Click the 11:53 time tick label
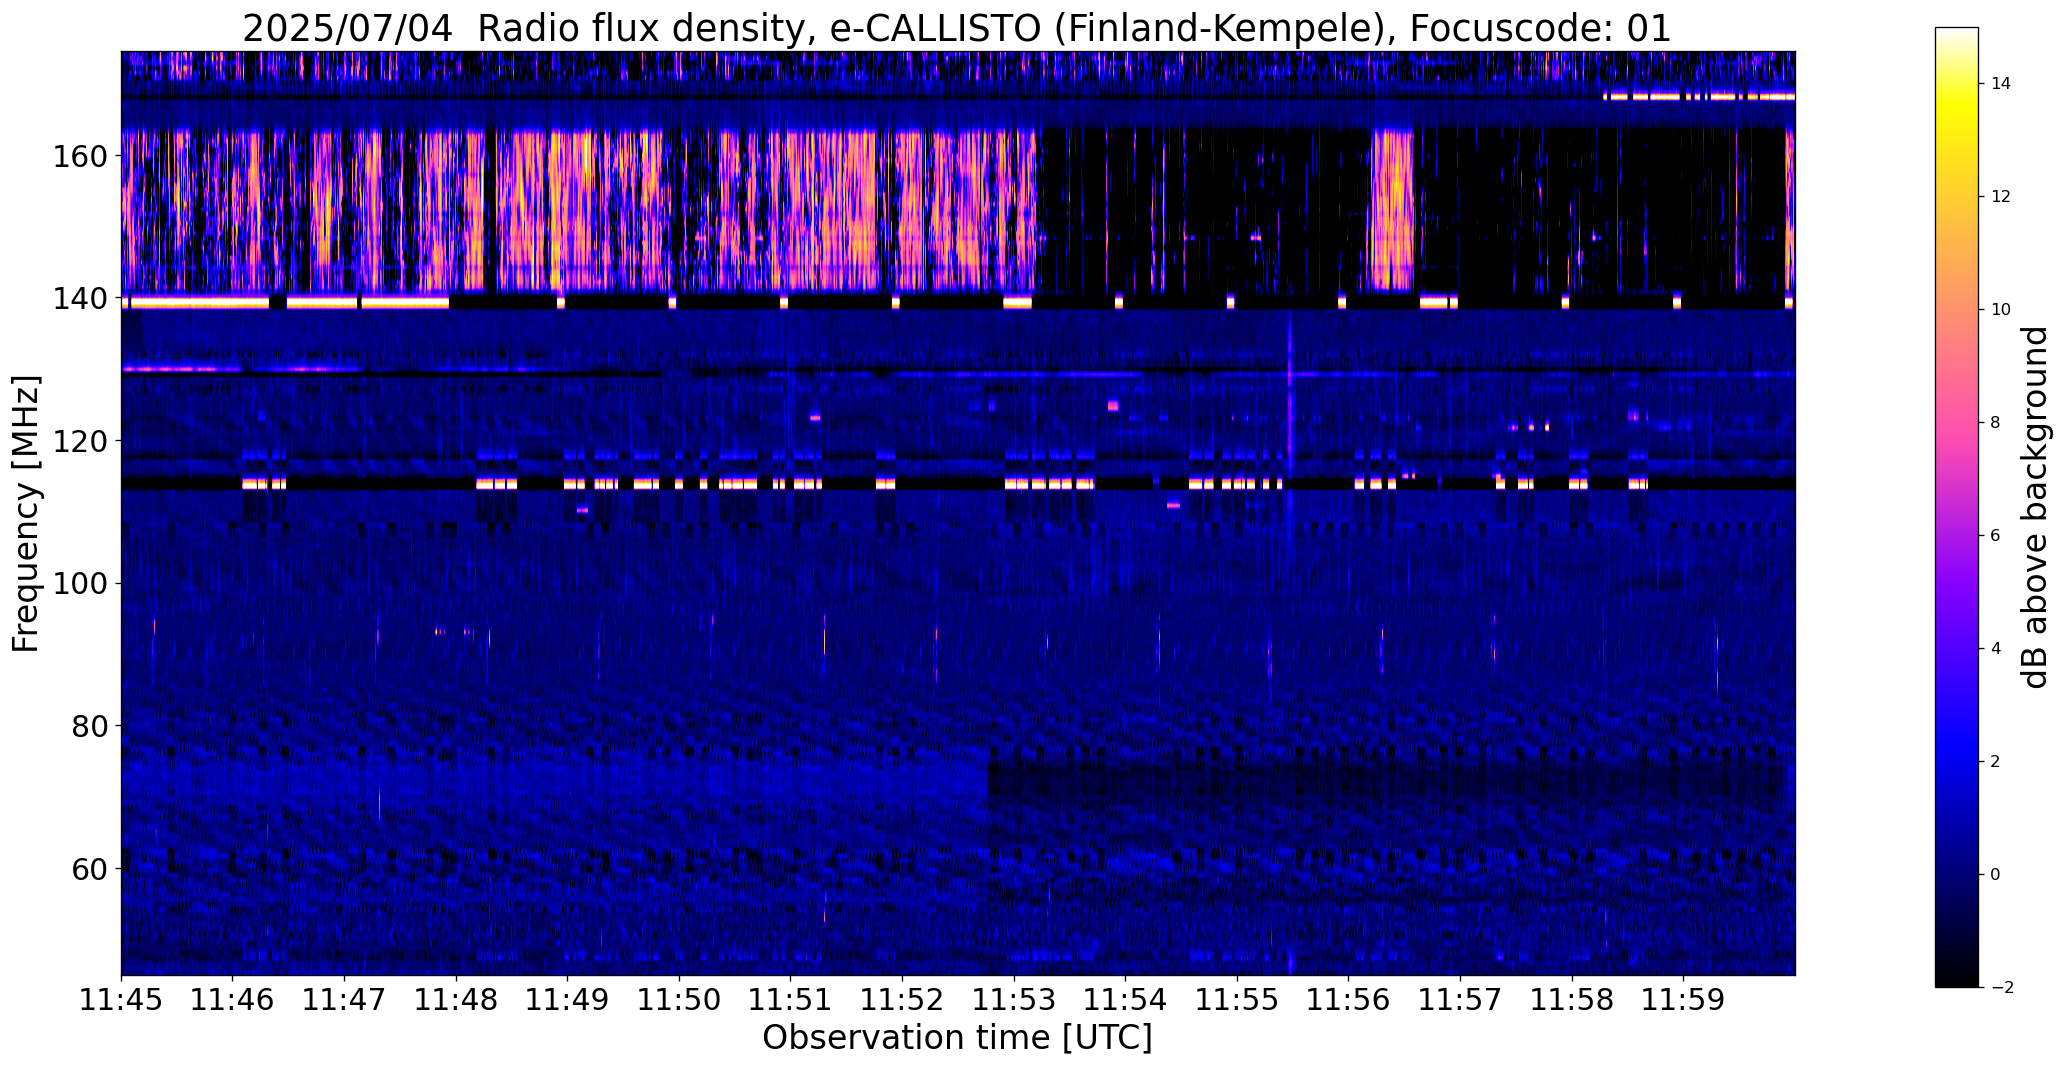This screenshot has height=1067, width=2066. (1014, 1000)
